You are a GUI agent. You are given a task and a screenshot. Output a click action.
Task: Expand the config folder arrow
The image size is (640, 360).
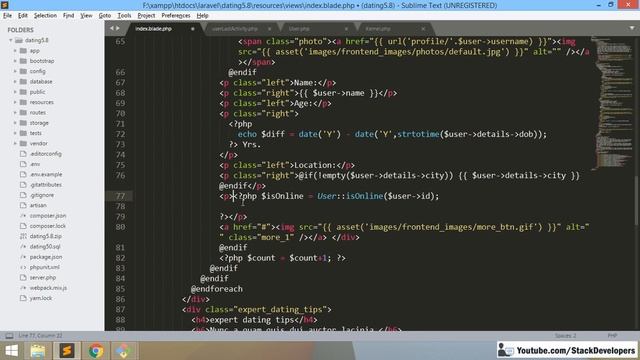point(15,71)
